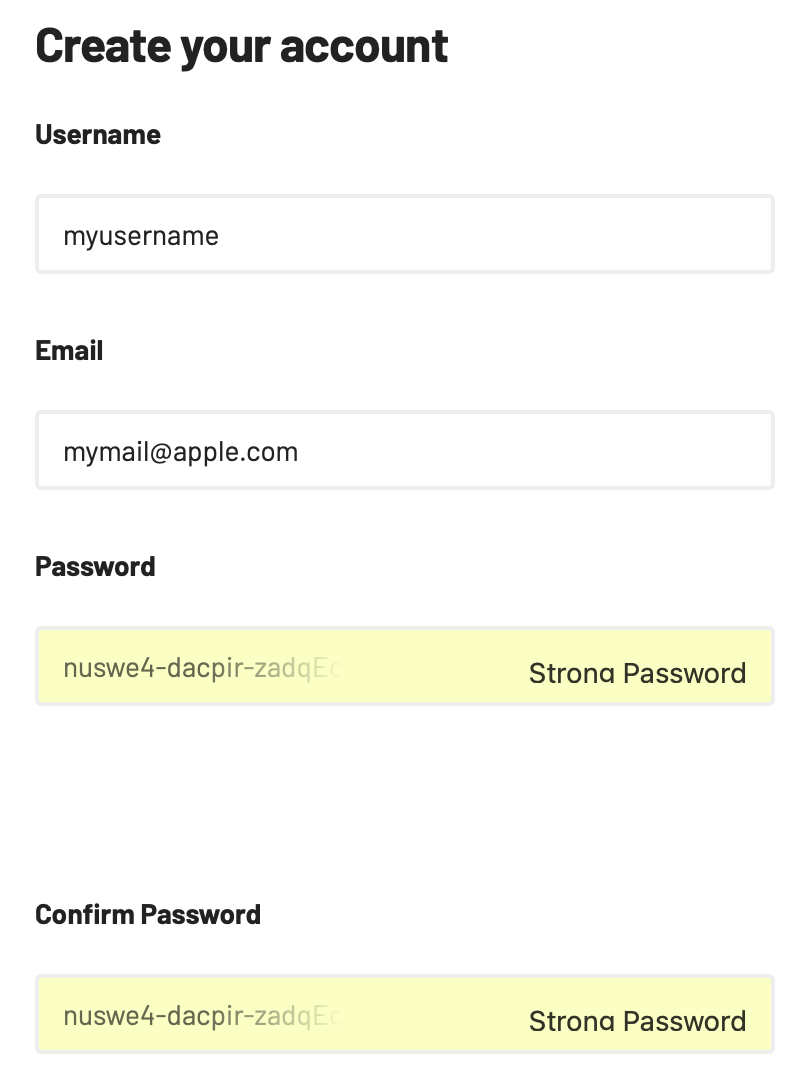Click the "Email" field label
This screenshot has width=800, height=1066.
(69, 351)
